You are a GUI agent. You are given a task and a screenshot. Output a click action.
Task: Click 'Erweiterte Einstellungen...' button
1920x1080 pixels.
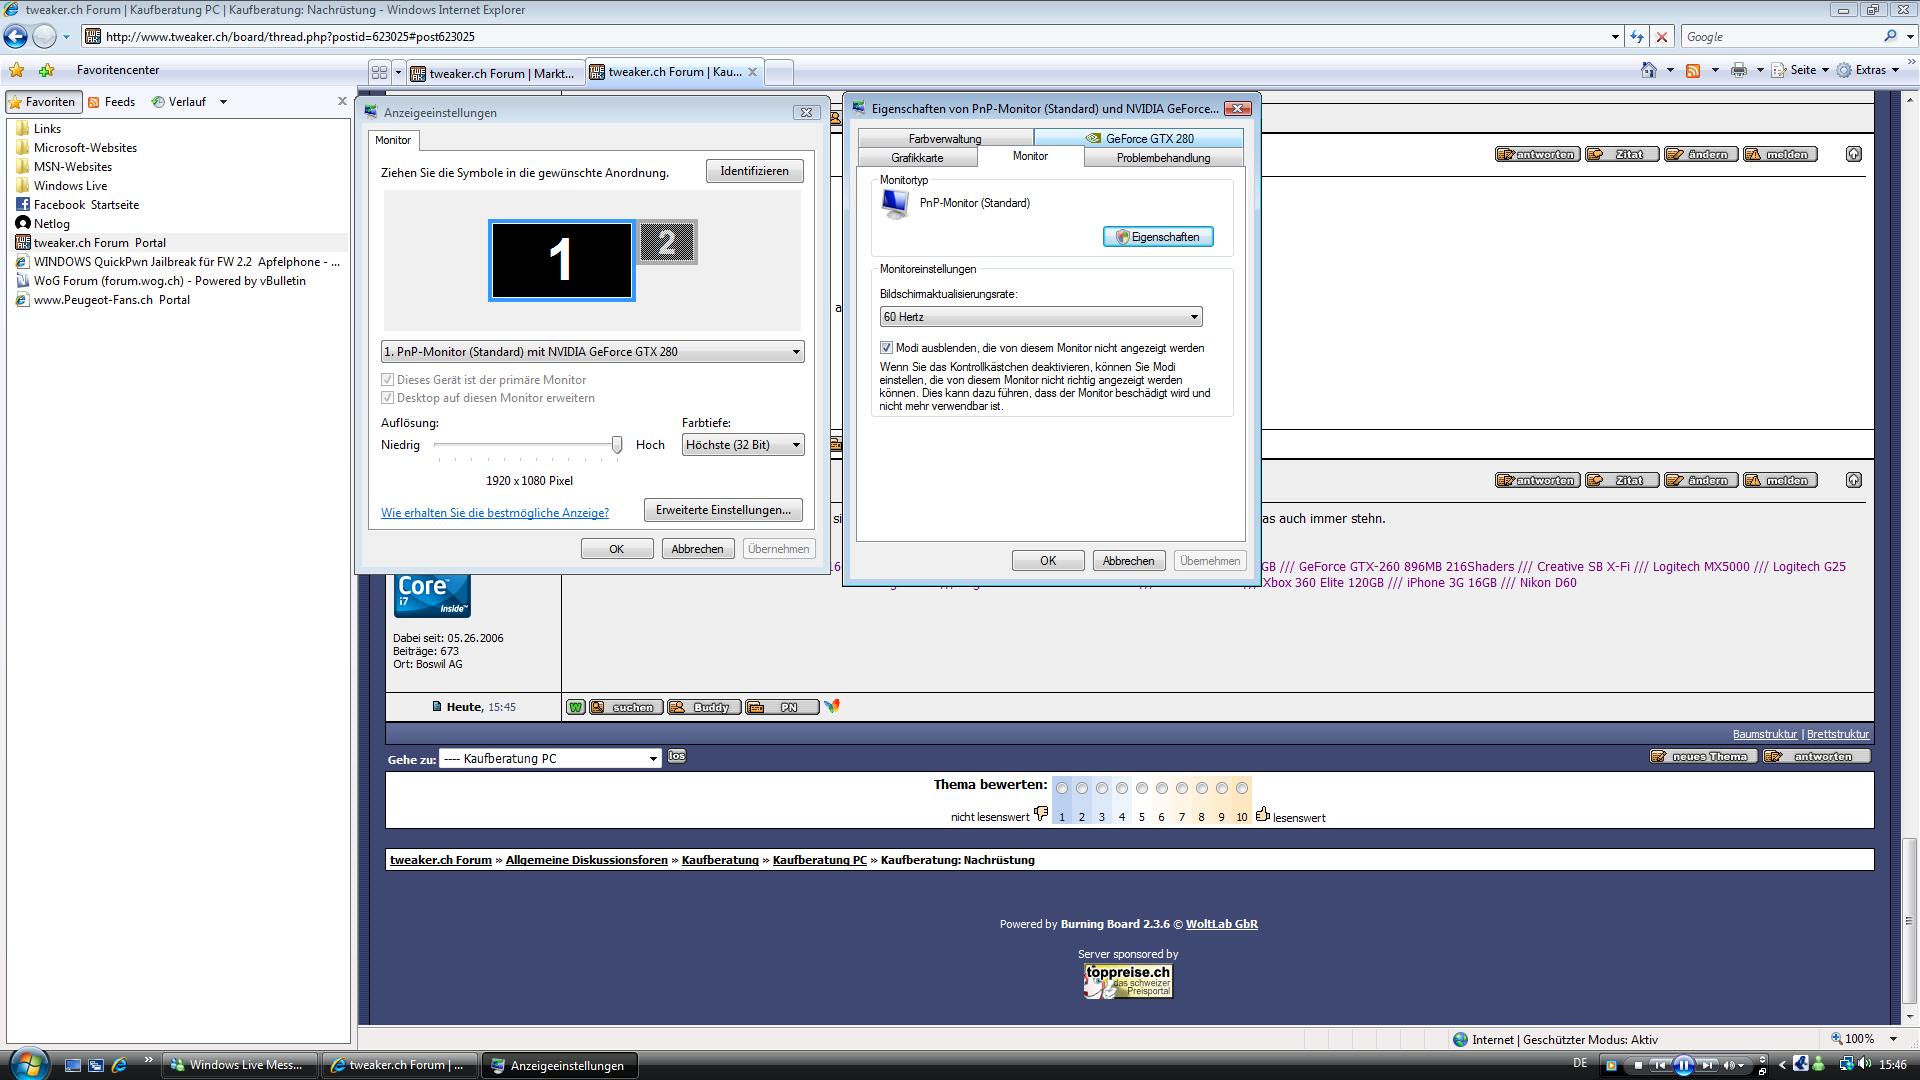click(723, 510)
